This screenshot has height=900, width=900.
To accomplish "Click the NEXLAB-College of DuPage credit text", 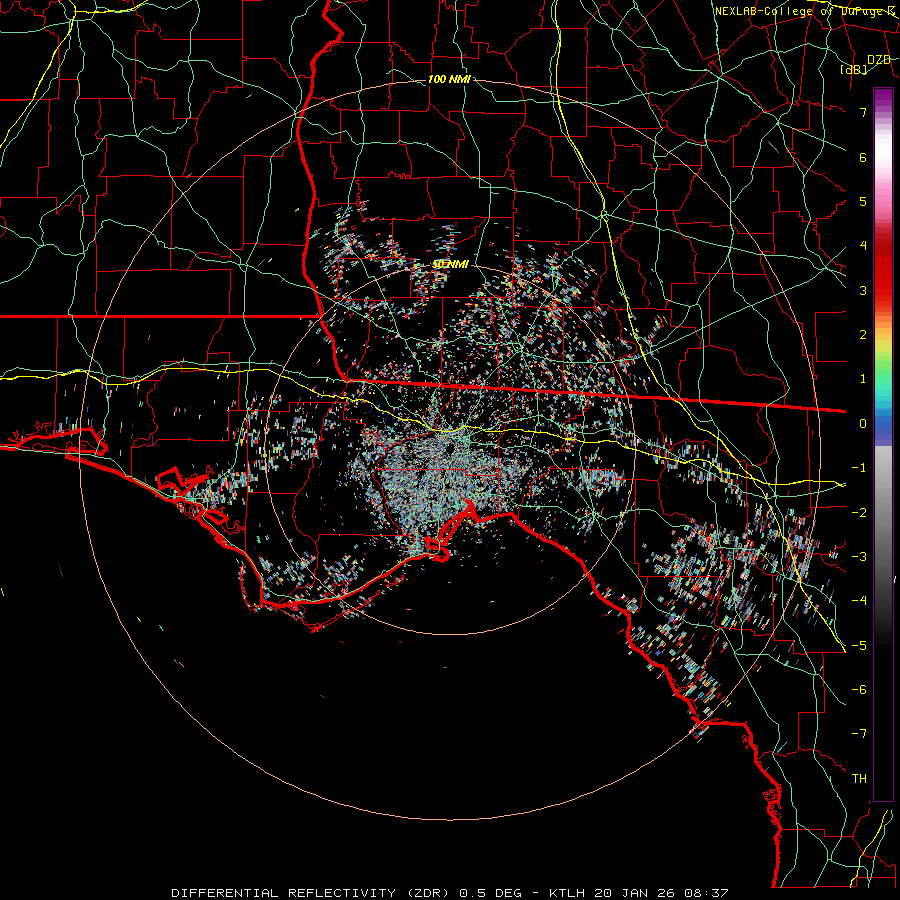I will [x=803, y=11].
